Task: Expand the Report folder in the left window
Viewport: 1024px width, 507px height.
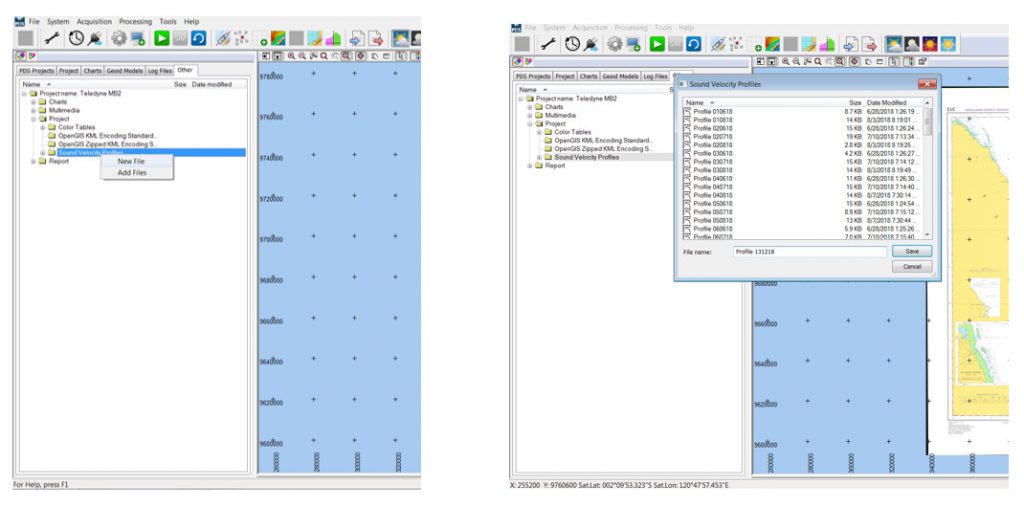Action: (33, 161)
